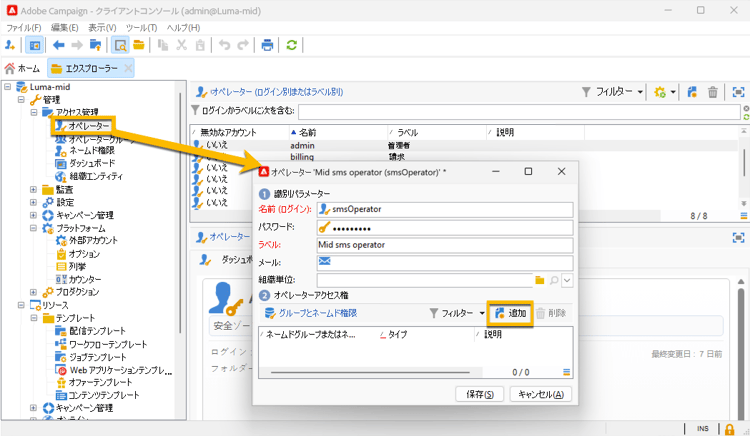Click the 名前 (ログイン) input field
Image resolution: width=750 pixels, height=436 pixels.
tap(445, 209)
